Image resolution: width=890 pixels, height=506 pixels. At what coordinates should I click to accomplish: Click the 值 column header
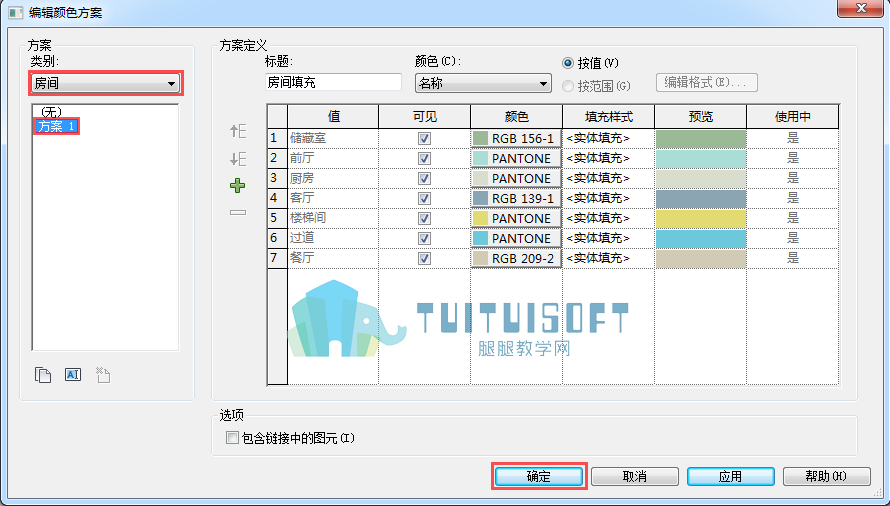333,116
